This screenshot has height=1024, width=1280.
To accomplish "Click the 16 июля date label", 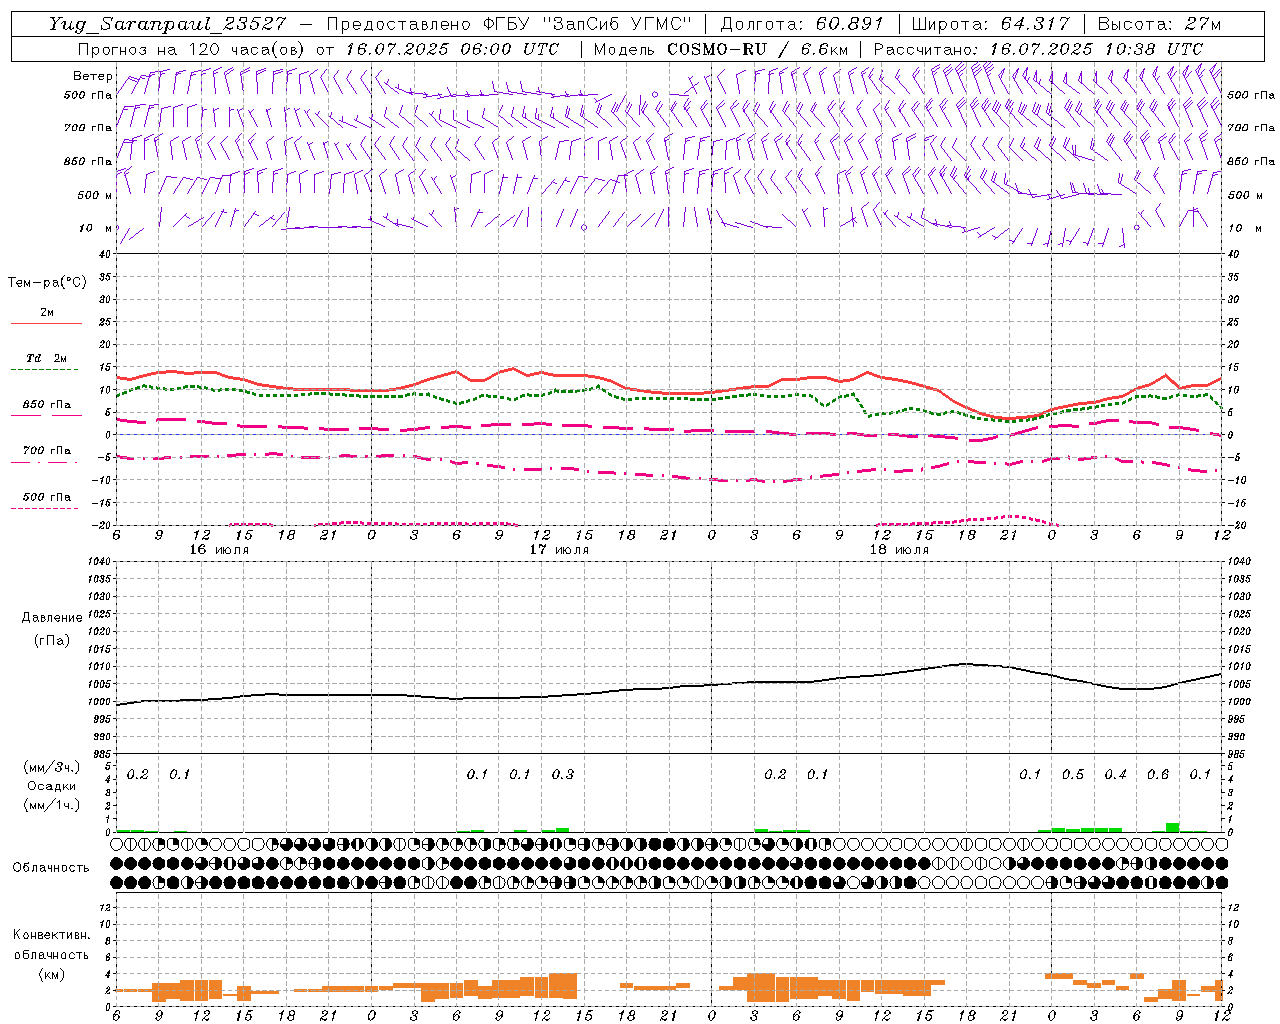I will [219, 550].
